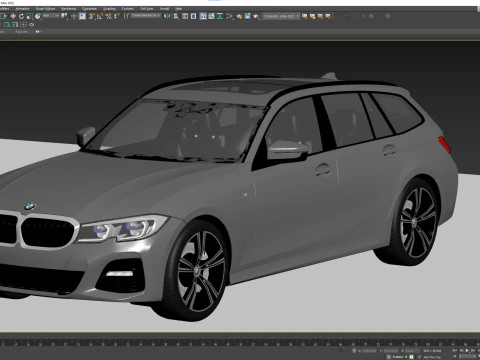Click the second-row oval shape icon
Viewport: 480px width, 360px height.
32,25
